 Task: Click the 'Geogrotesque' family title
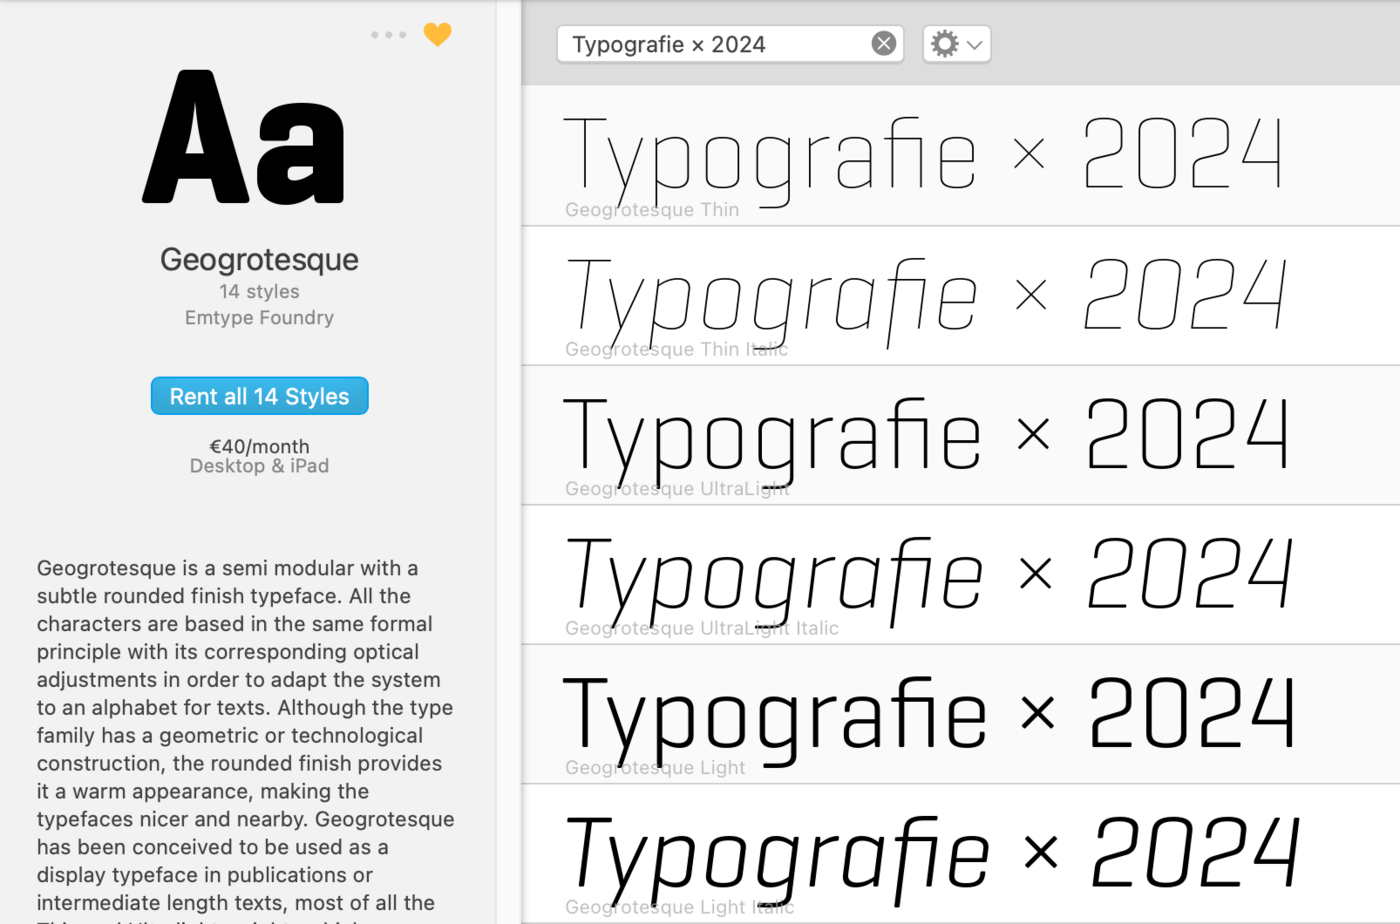click(259, 260)
